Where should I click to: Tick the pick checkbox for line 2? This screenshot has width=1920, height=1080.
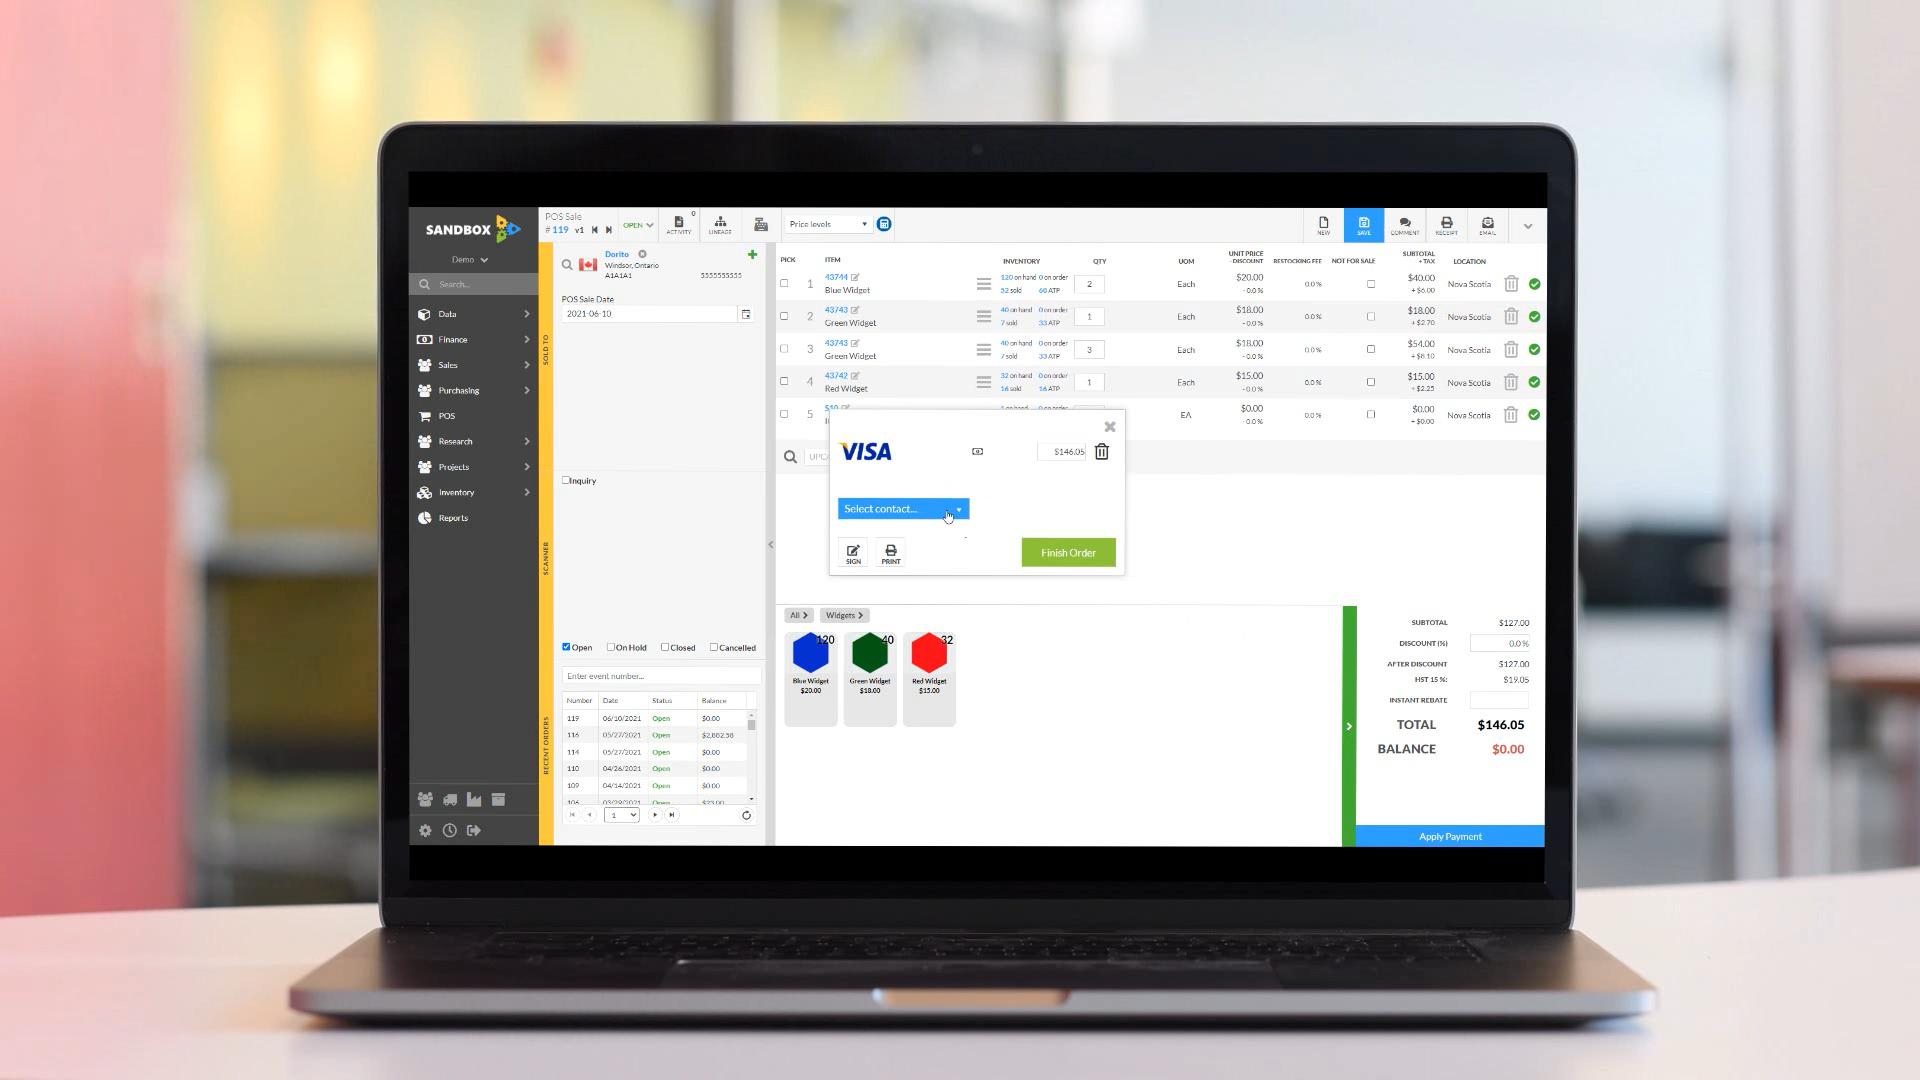coord(784,316)
